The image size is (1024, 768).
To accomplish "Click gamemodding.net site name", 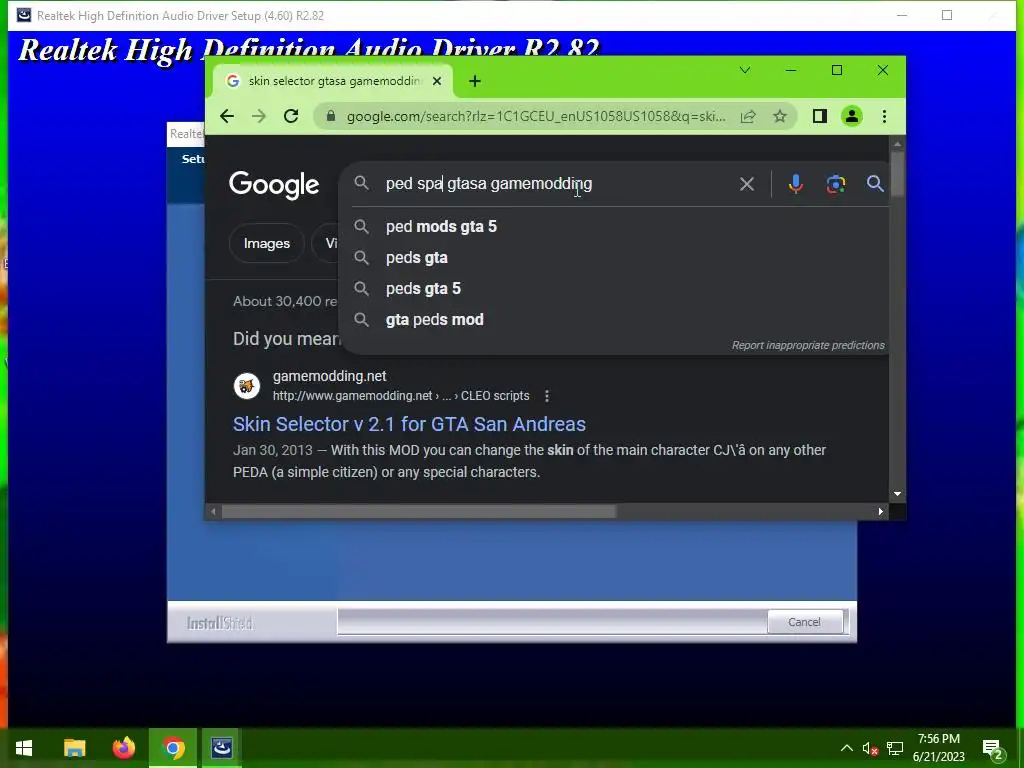I will (329, 376).
